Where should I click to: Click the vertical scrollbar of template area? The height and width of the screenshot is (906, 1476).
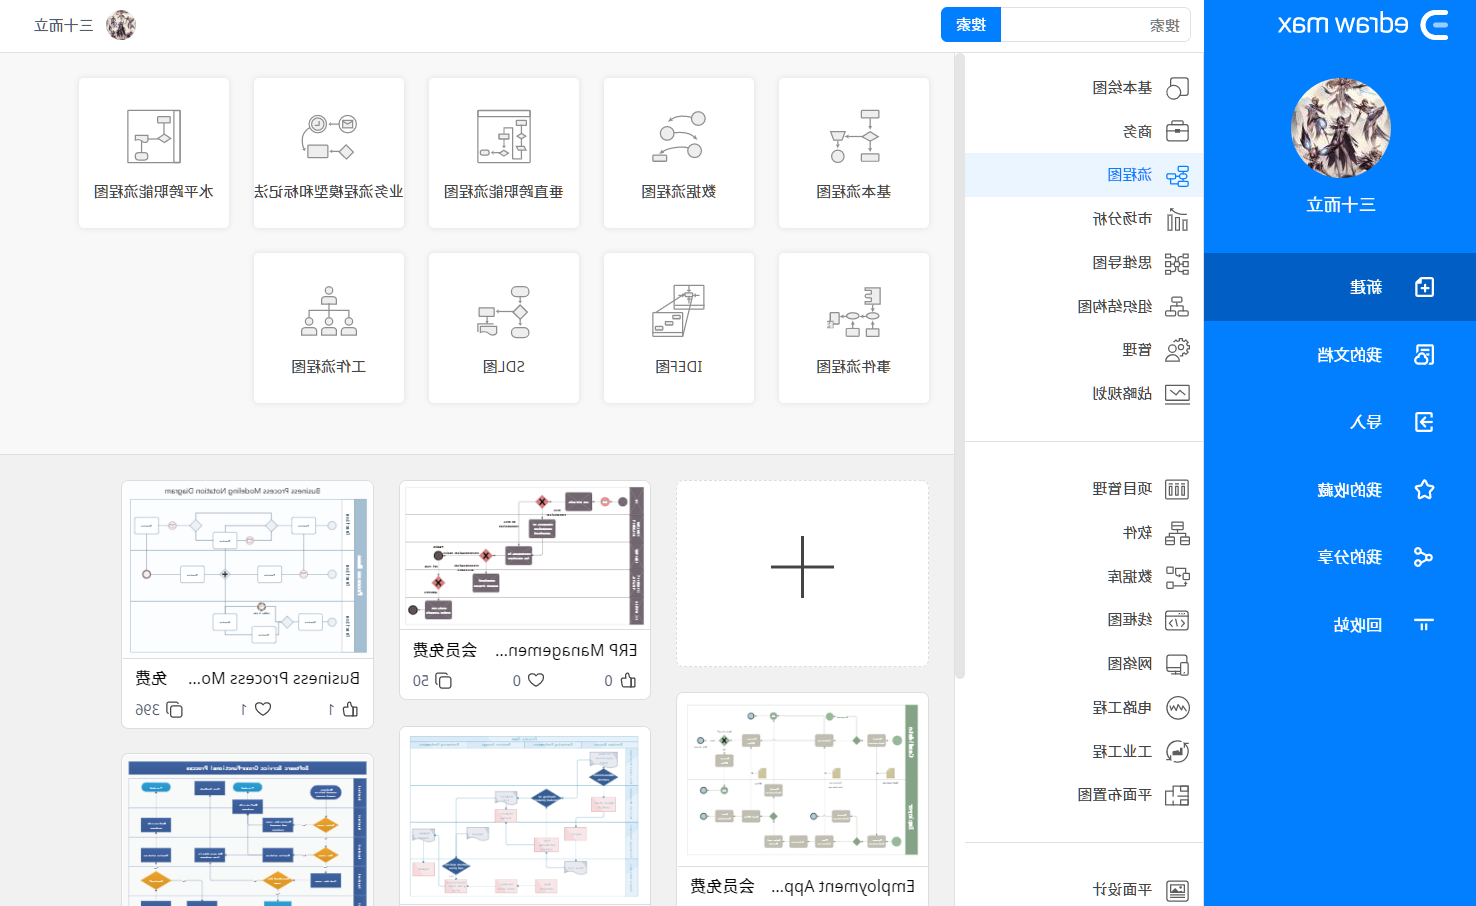pyautogui.click(x=959, y=366)
